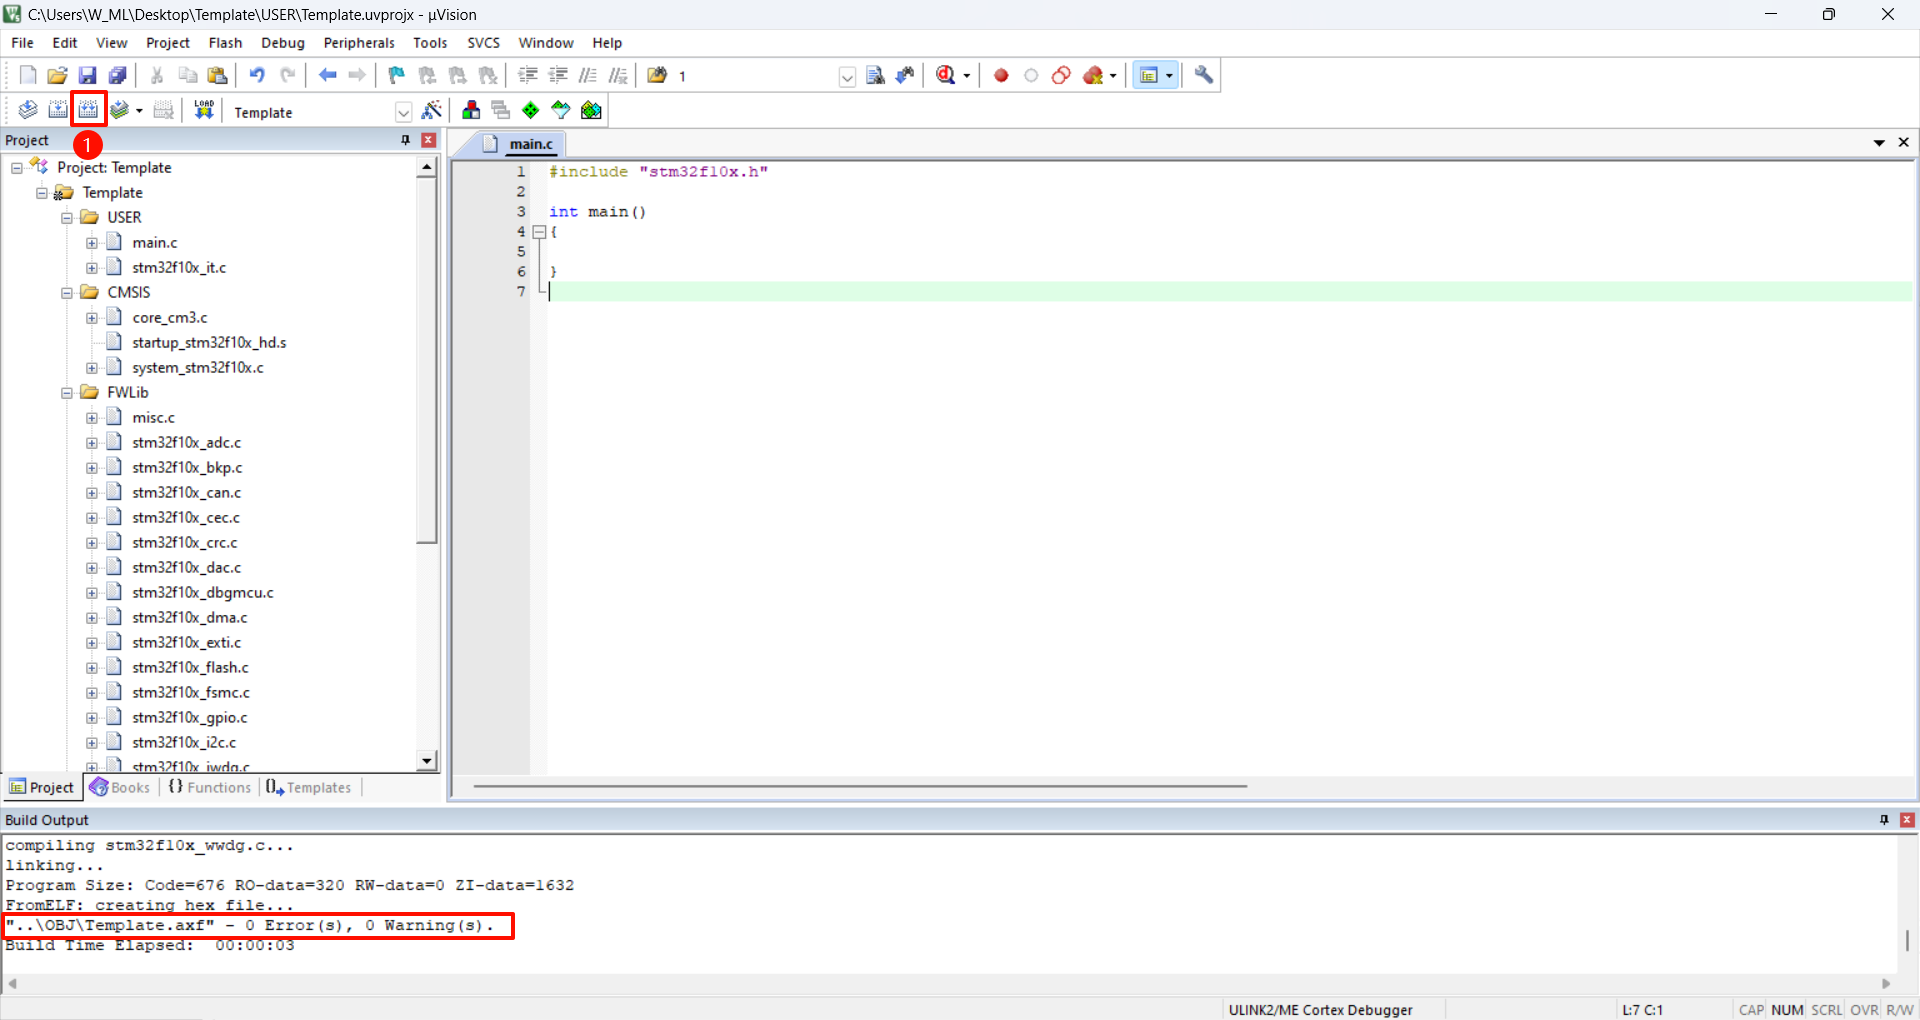This screenshot has width=1920, height=1020.
Task: Click the Rebuild all target files icon
Action: tap(89, 110)
